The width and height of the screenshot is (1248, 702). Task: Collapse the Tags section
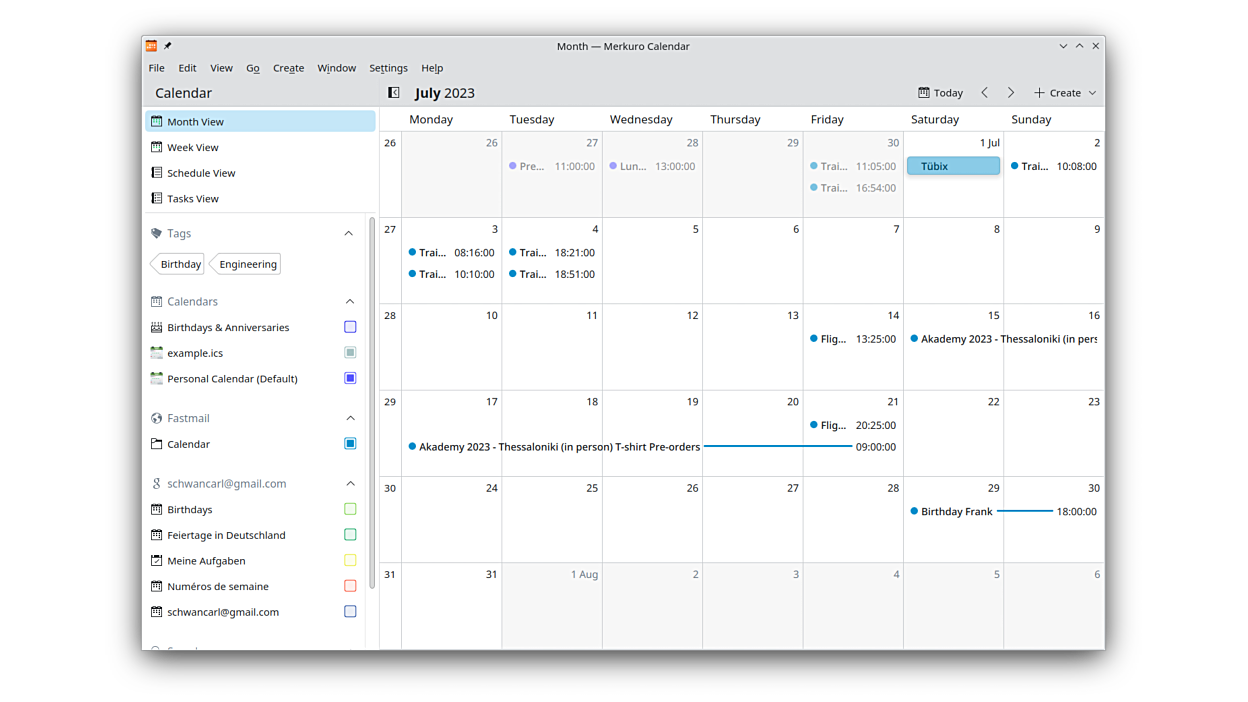pyautogui.click(x=349, y=234)
